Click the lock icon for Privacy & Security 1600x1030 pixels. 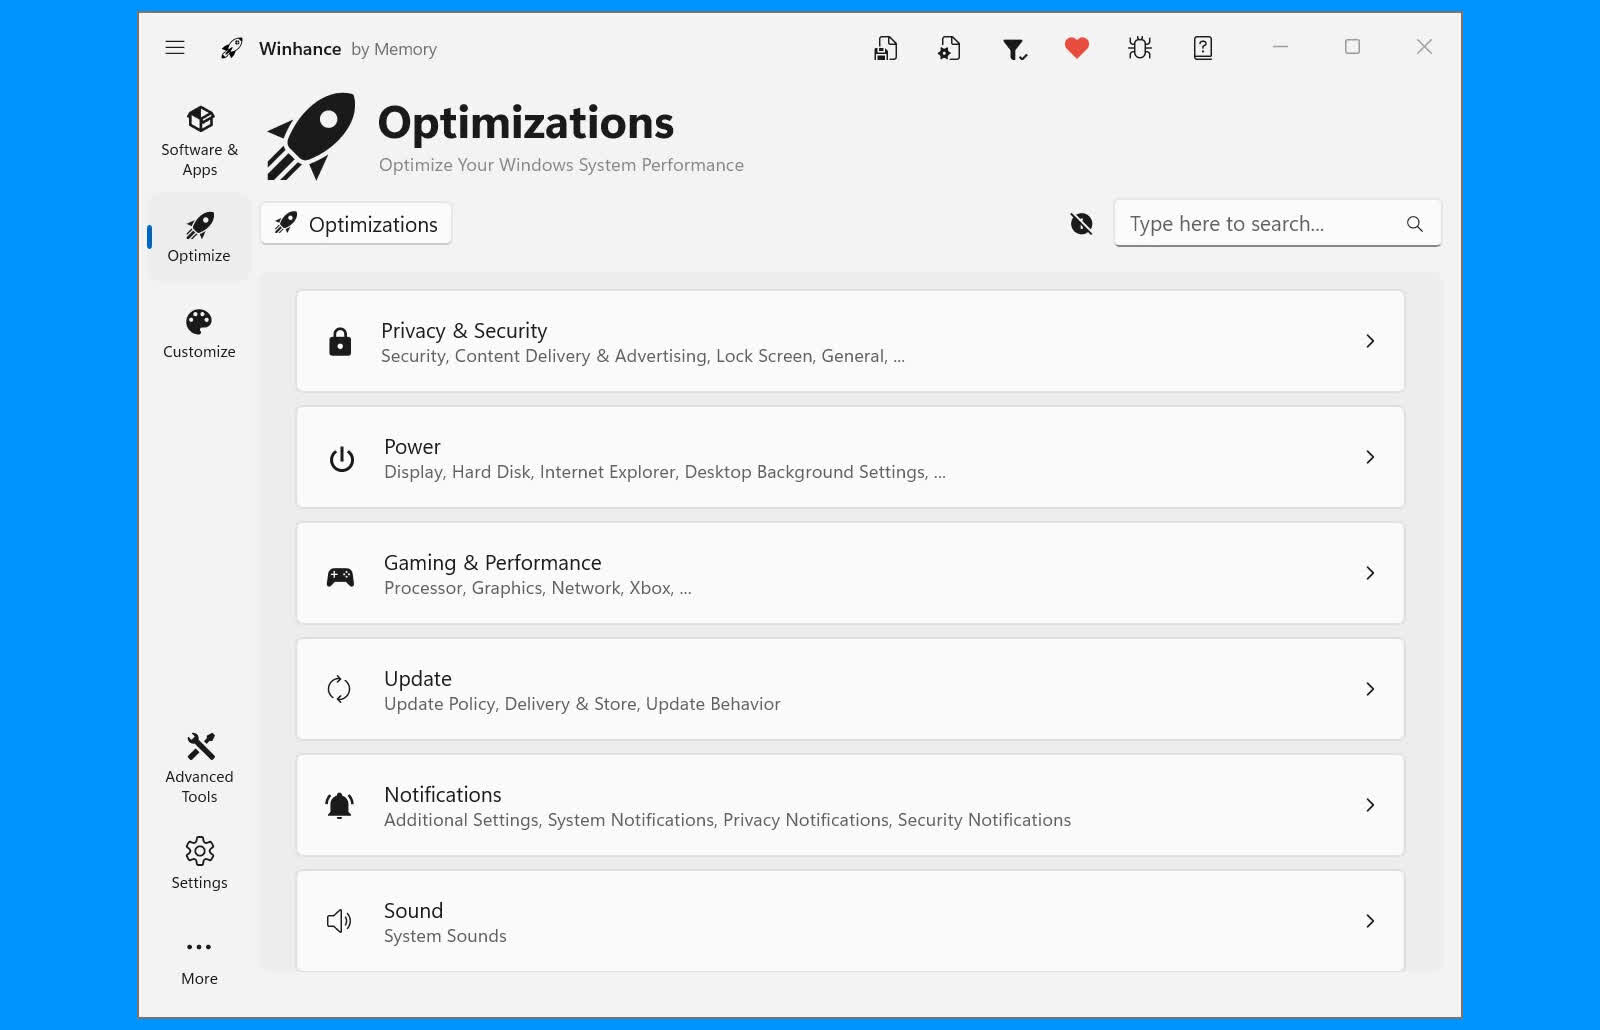pos(340,342)
